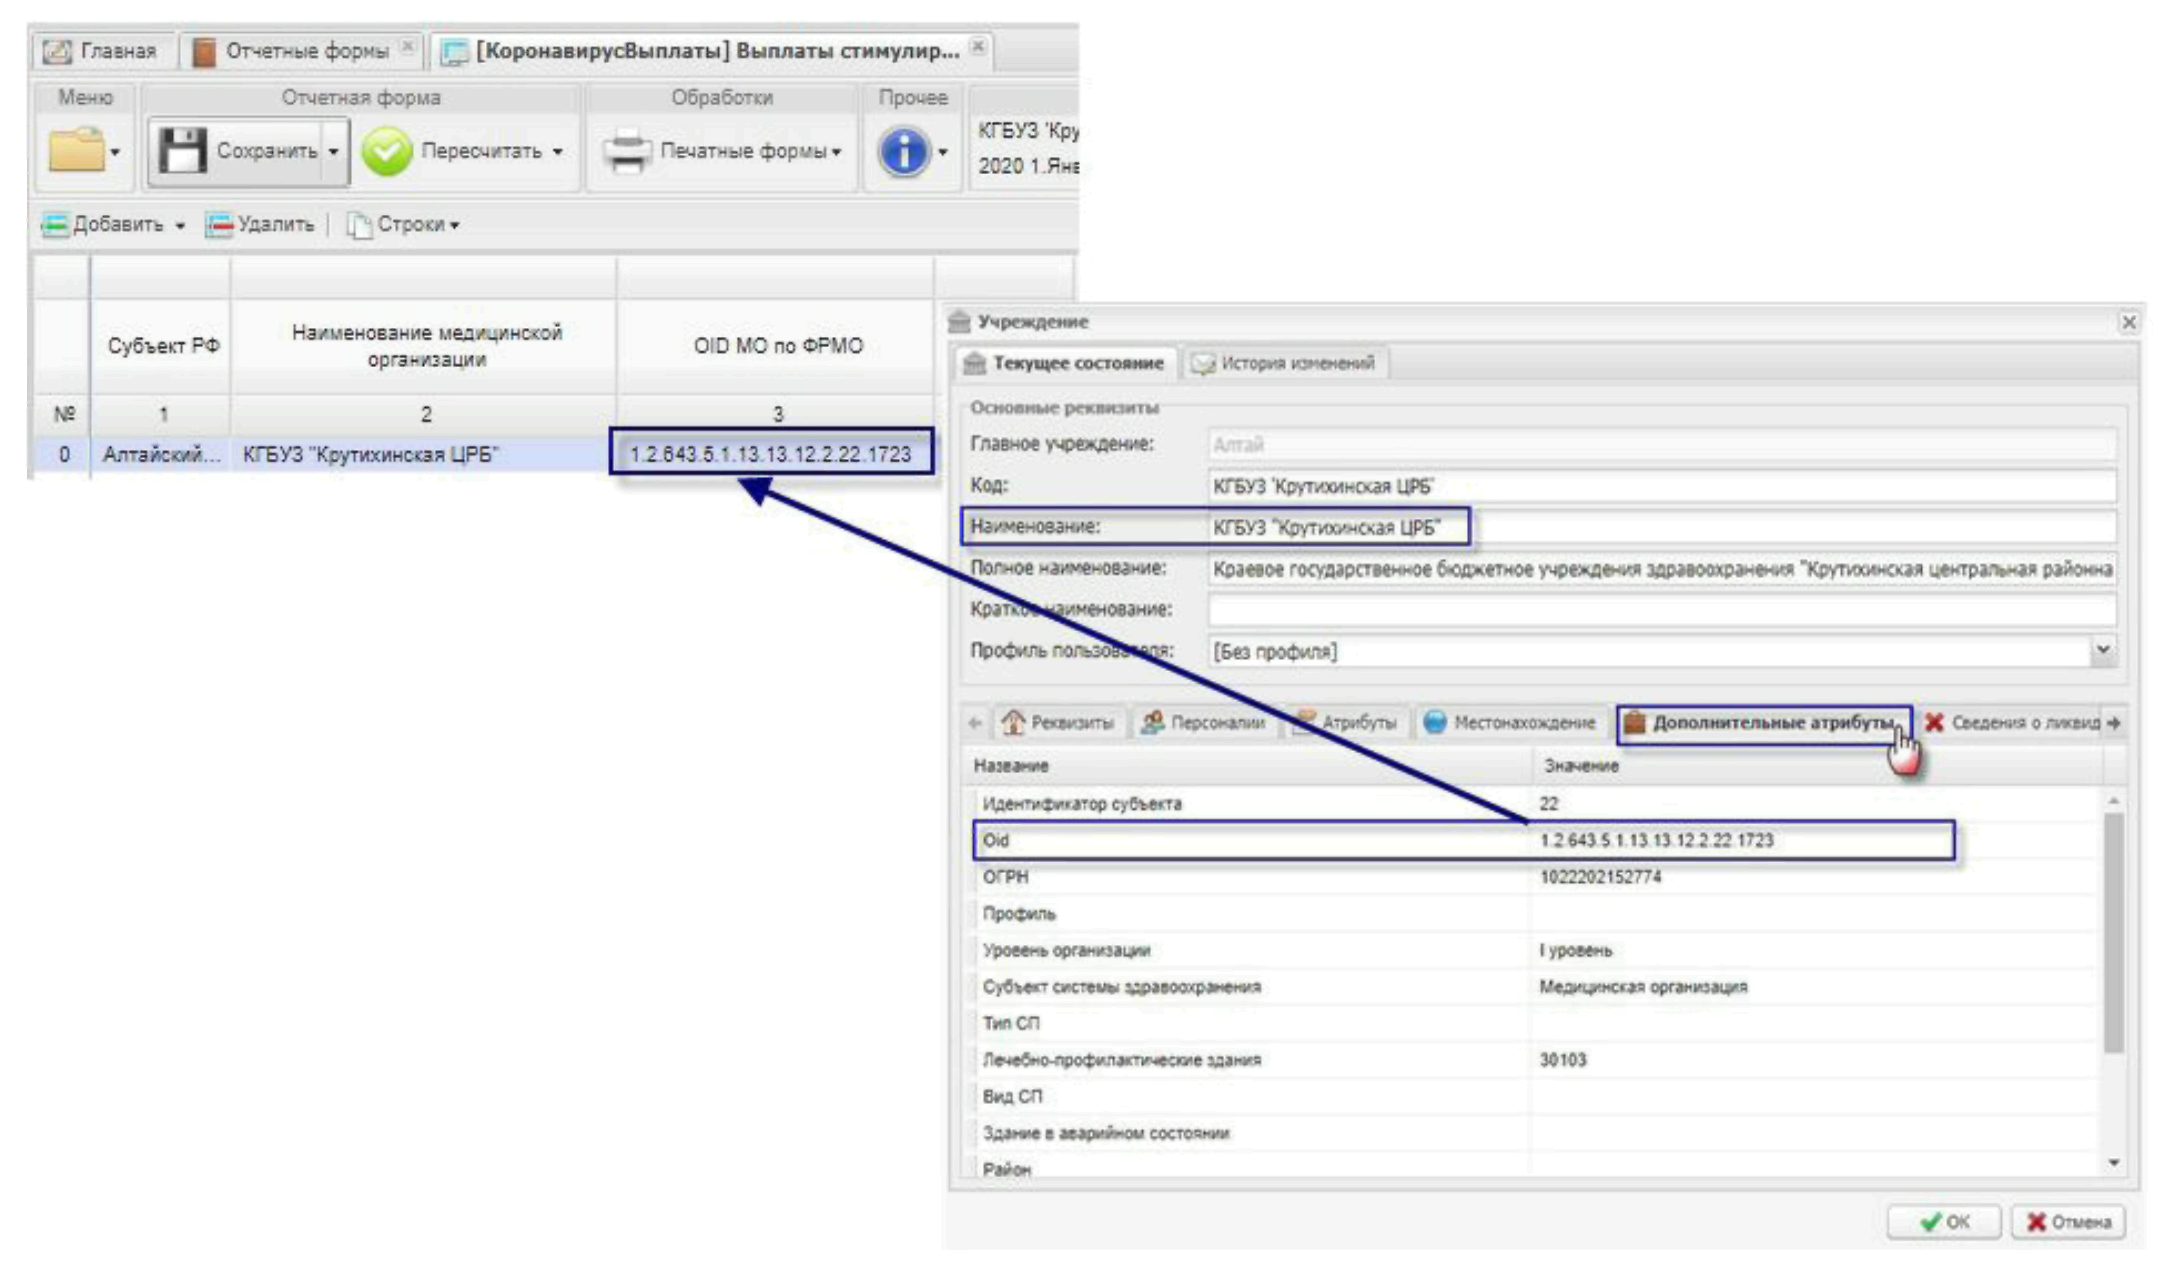Click the blue info icon

click(x=903, y=152)
